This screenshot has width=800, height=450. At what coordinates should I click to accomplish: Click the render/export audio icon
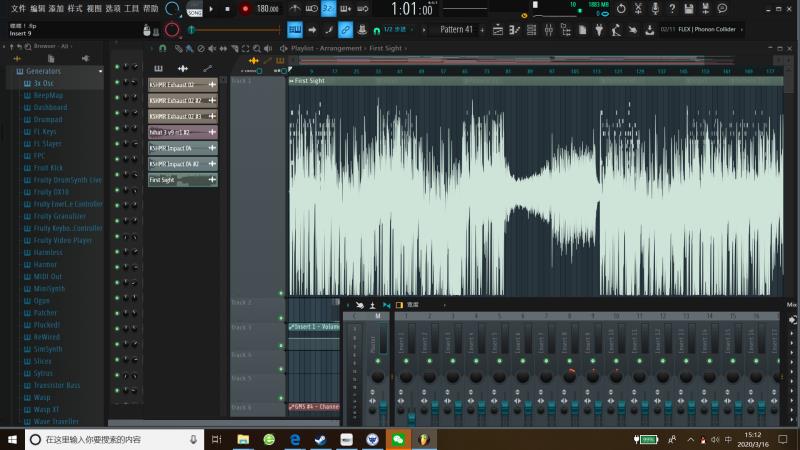(706, 9)
